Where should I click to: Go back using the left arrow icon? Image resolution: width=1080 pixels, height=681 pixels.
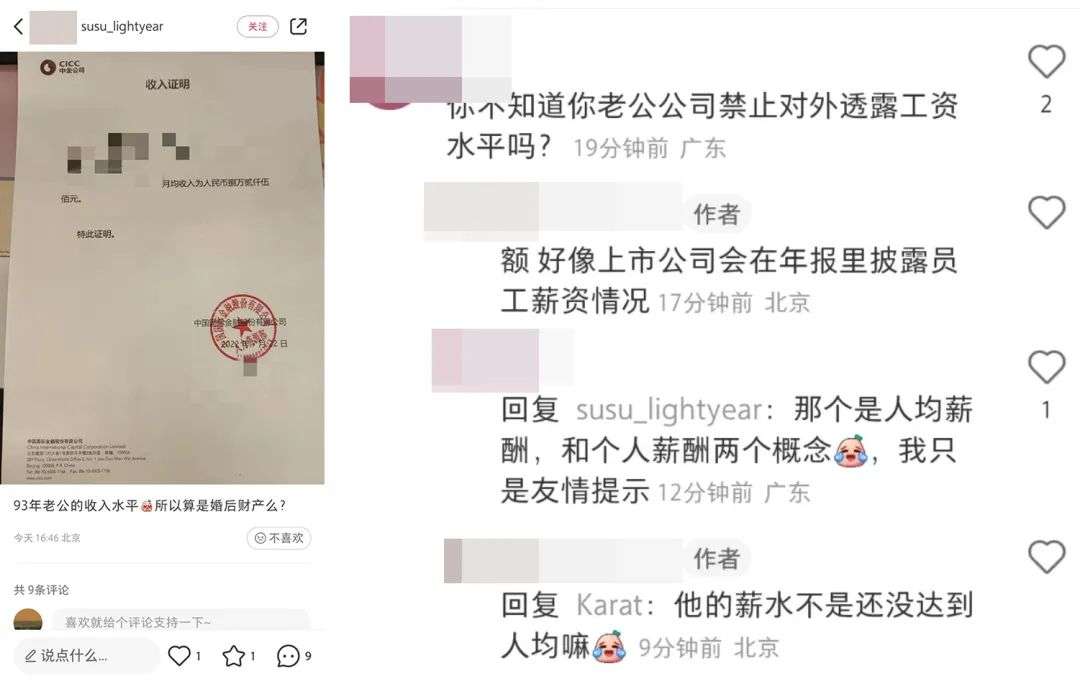tap(19, 27)
